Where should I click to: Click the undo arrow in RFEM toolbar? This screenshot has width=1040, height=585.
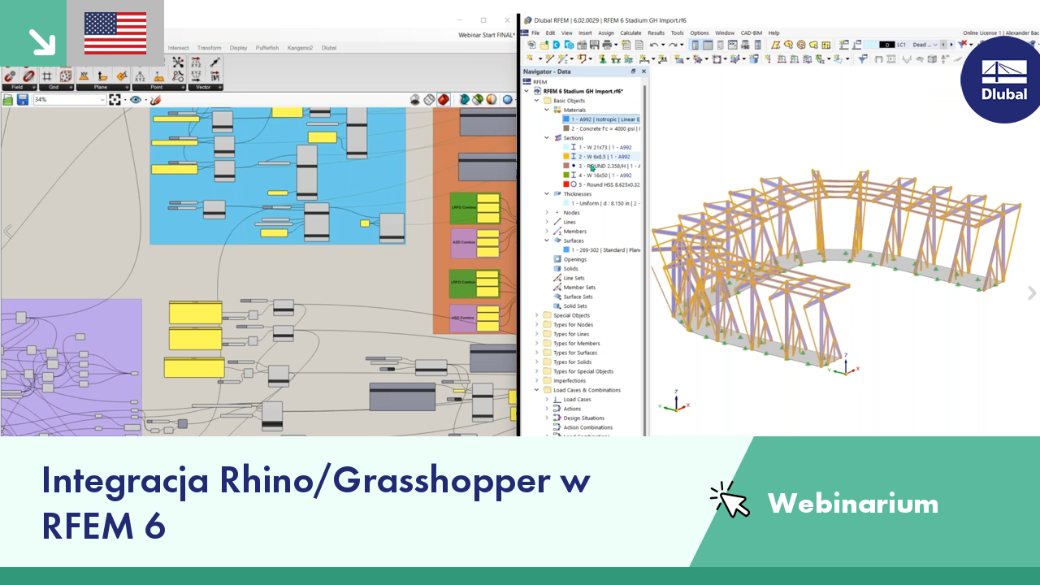(x=654, y=45)
